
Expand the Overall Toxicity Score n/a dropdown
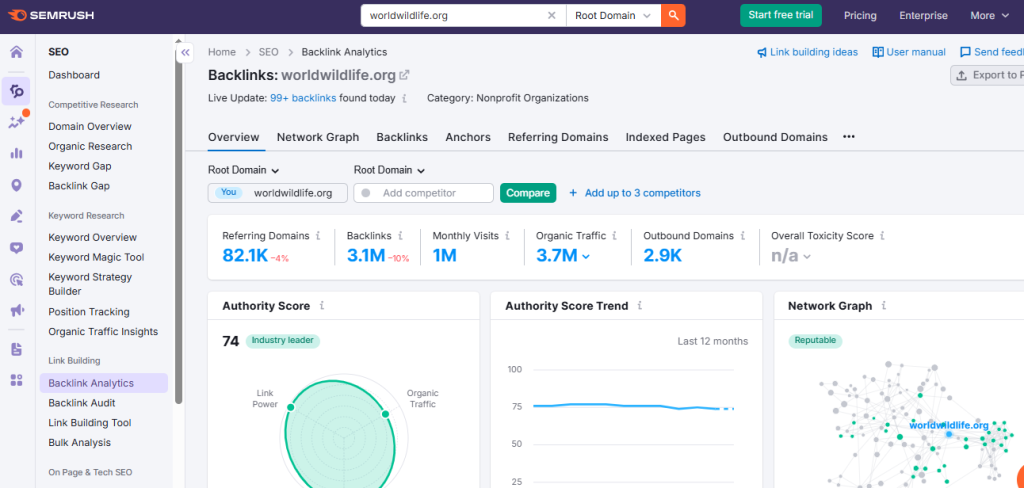790,256
